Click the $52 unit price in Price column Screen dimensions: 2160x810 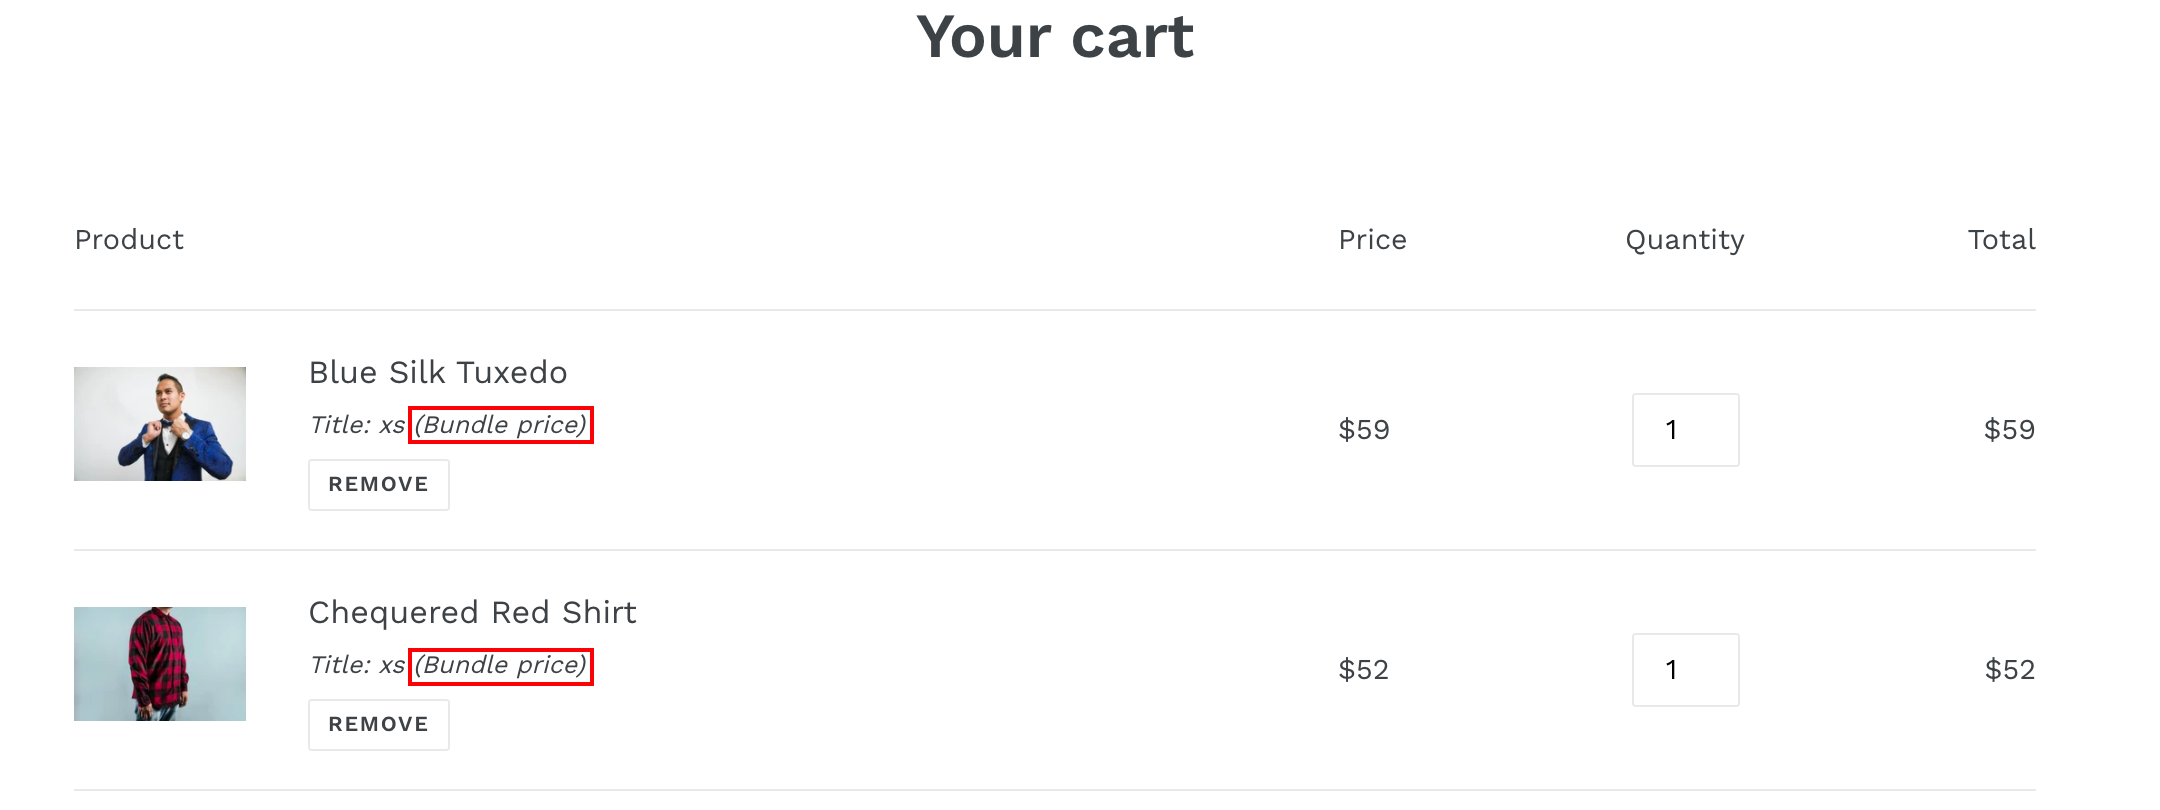(1364, 670)
